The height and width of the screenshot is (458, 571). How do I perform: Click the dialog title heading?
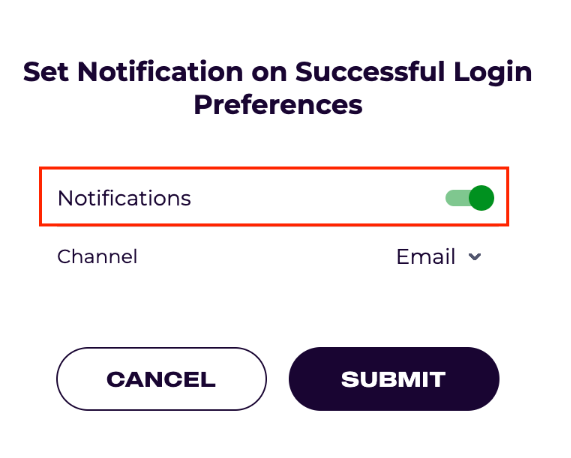[277, 88]
